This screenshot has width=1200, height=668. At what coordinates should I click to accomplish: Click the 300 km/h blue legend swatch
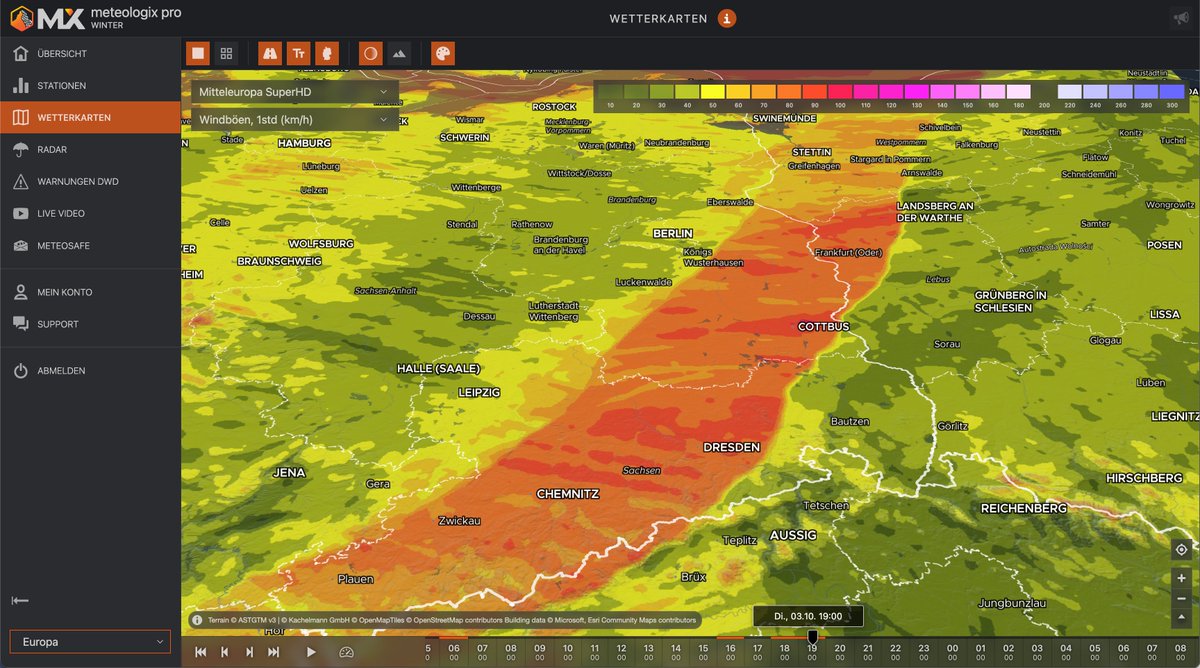(1174, 91)
